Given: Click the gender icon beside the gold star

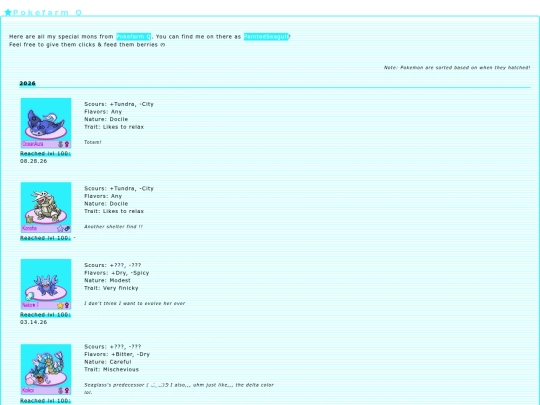Looking at the screenshot, I should 67,305.
